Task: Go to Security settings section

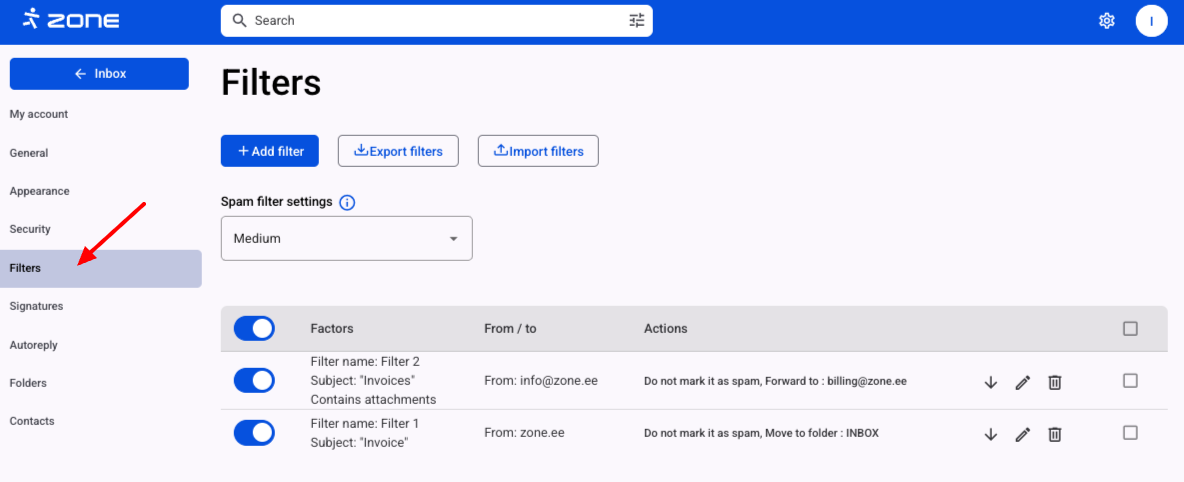Action: [x=30, y=229]
